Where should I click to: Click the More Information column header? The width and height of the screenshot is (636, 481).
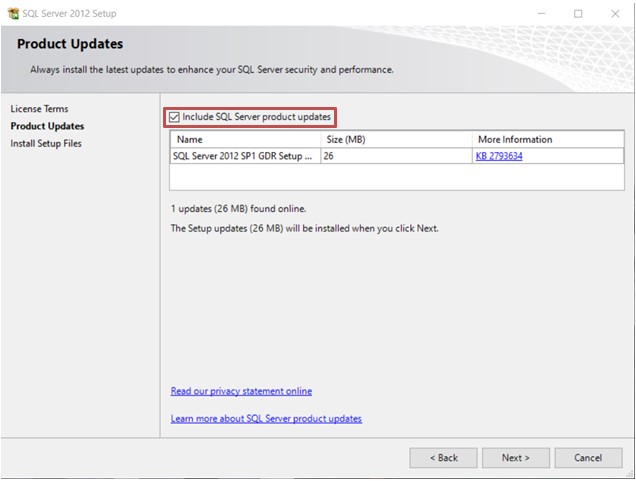[548, 140]
